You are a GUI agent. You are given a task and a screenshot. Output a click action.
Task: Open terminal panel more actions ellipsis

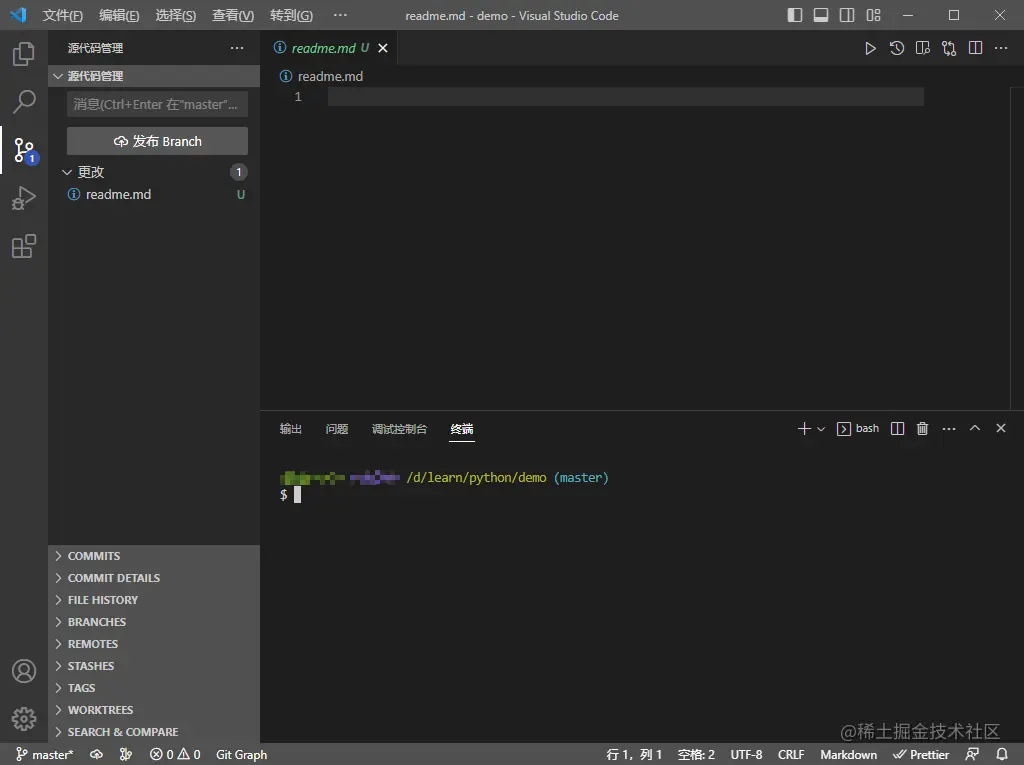tap(949, 429)
